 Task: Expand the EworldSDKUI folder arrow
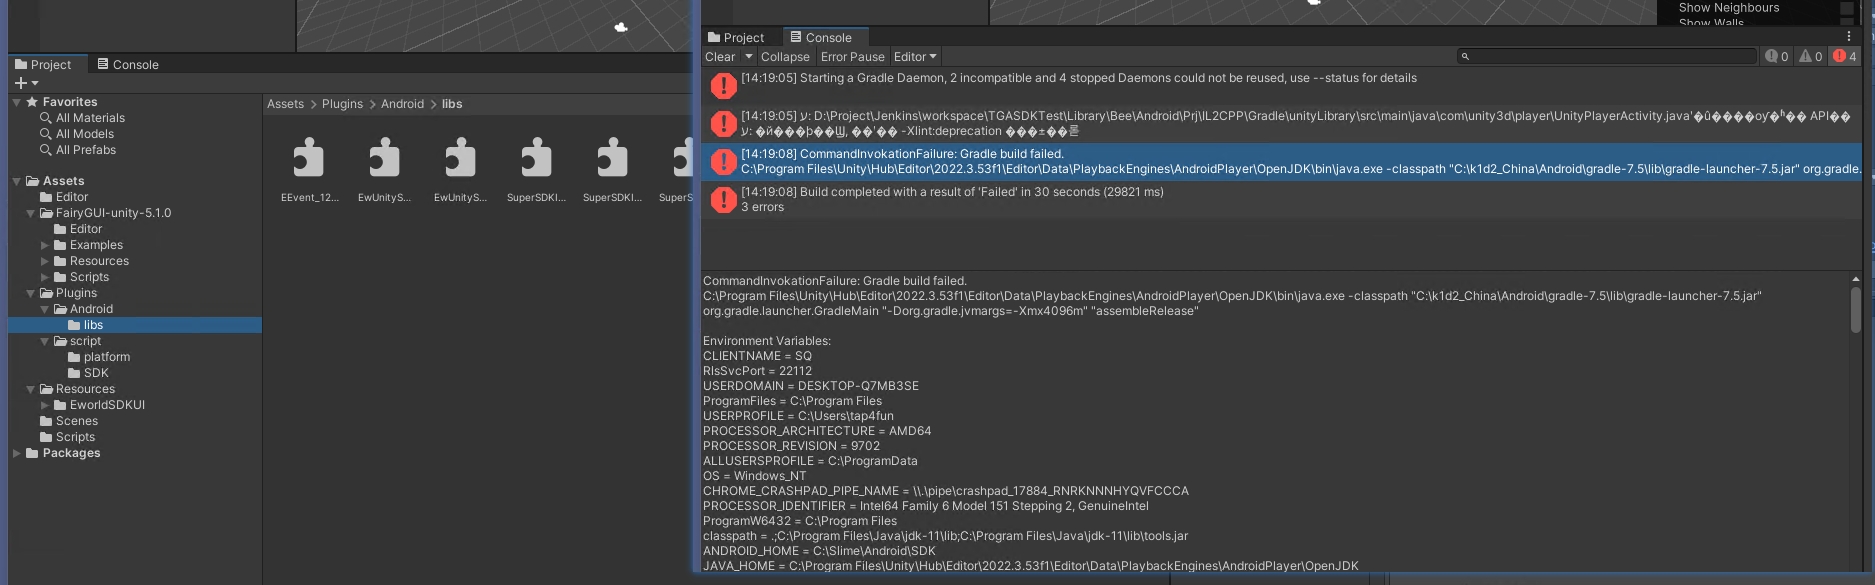click(x=45, y=405)
